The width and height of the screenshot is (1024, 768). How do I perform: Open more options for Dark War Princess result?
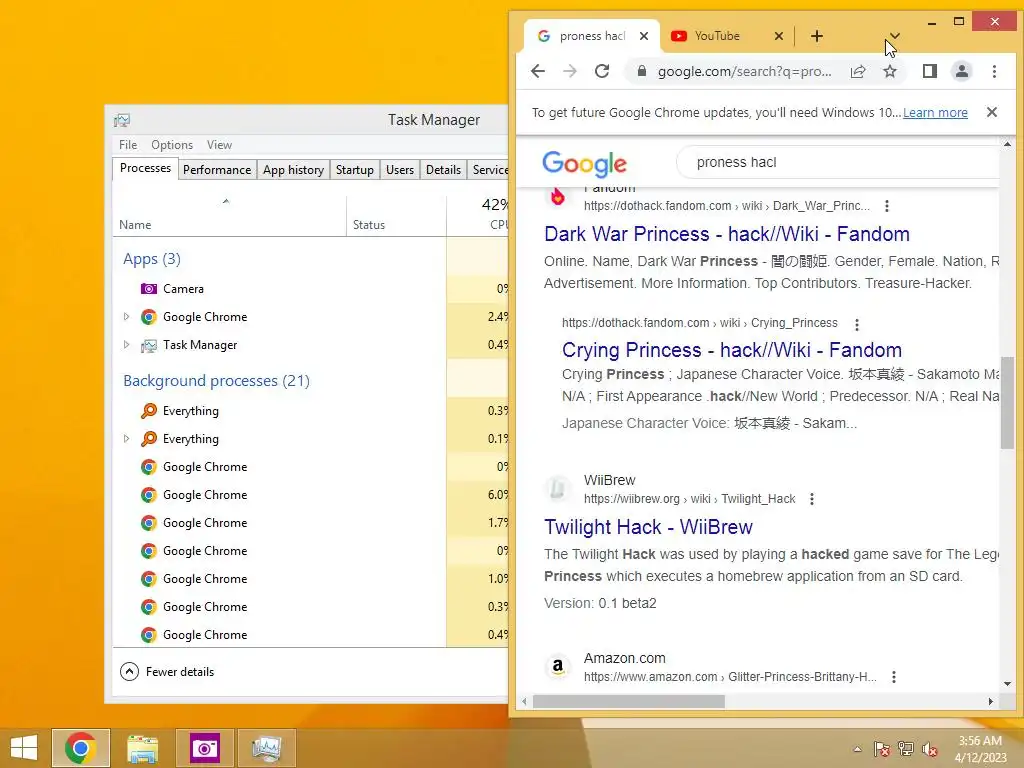click(887, 206)
